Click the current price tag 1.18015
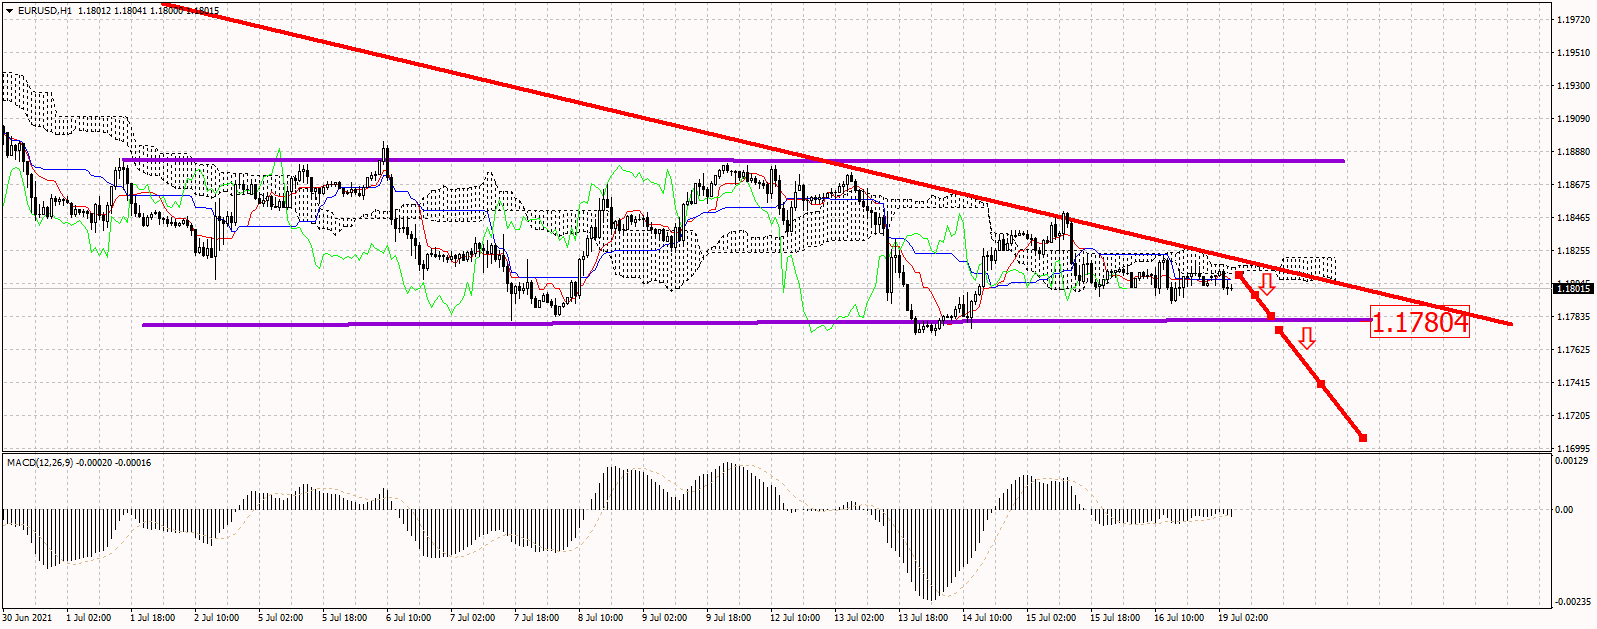The width and height of the screenshot is (1597, 629). coord(1573,289)
